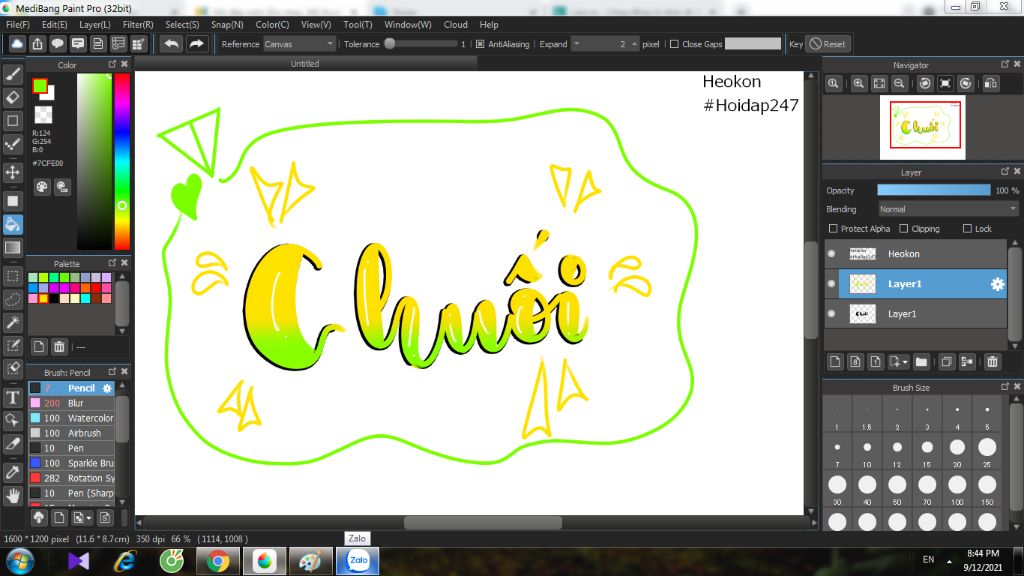
Task: Open the Expand value dropdown arrow
Action: pyautogui.click(x=576, y=44)
